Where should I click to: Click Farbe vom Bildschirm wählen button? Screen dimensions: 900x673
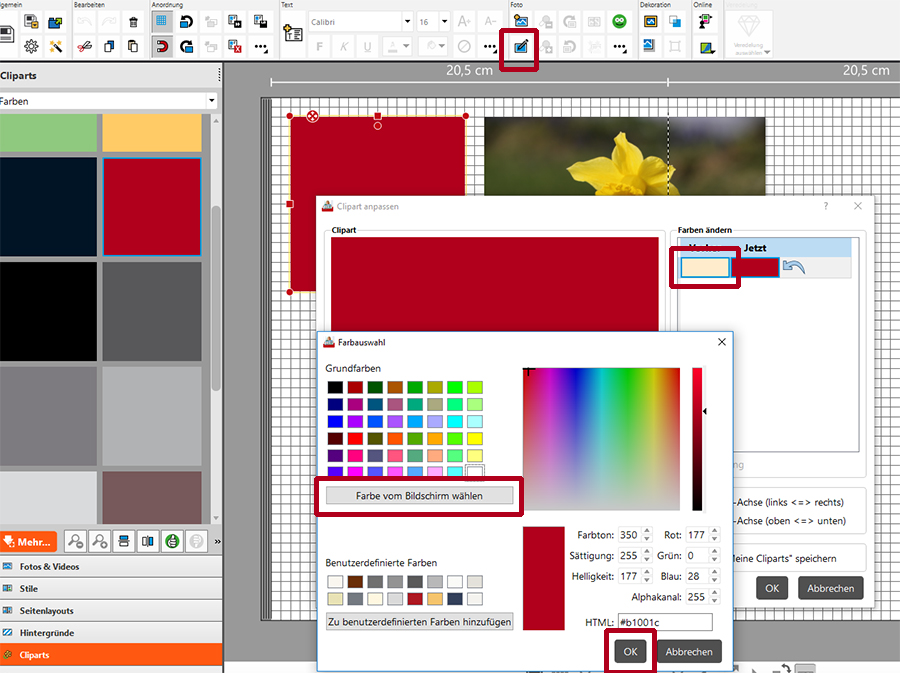point(419,496)
